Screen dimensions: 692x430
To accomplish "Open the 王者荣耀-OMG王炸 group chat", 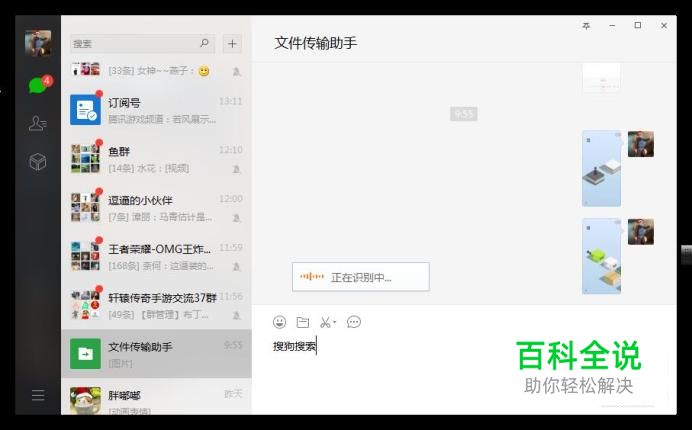I will click(x=156, y=256).
